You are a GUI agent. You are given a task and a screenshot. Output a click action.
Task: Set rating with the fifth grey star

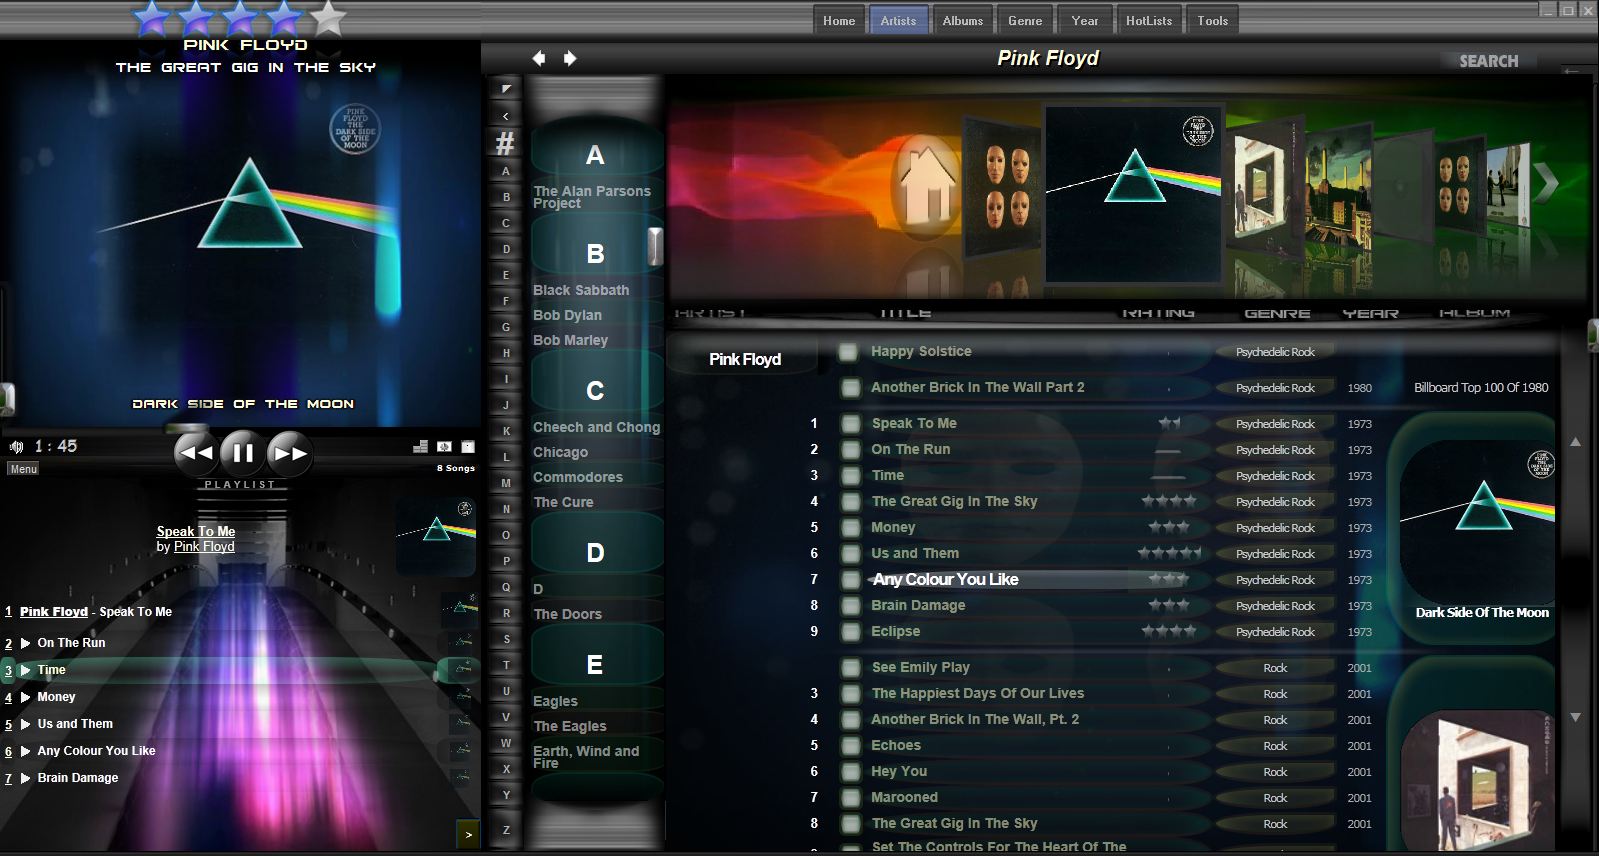coord(328,17)
